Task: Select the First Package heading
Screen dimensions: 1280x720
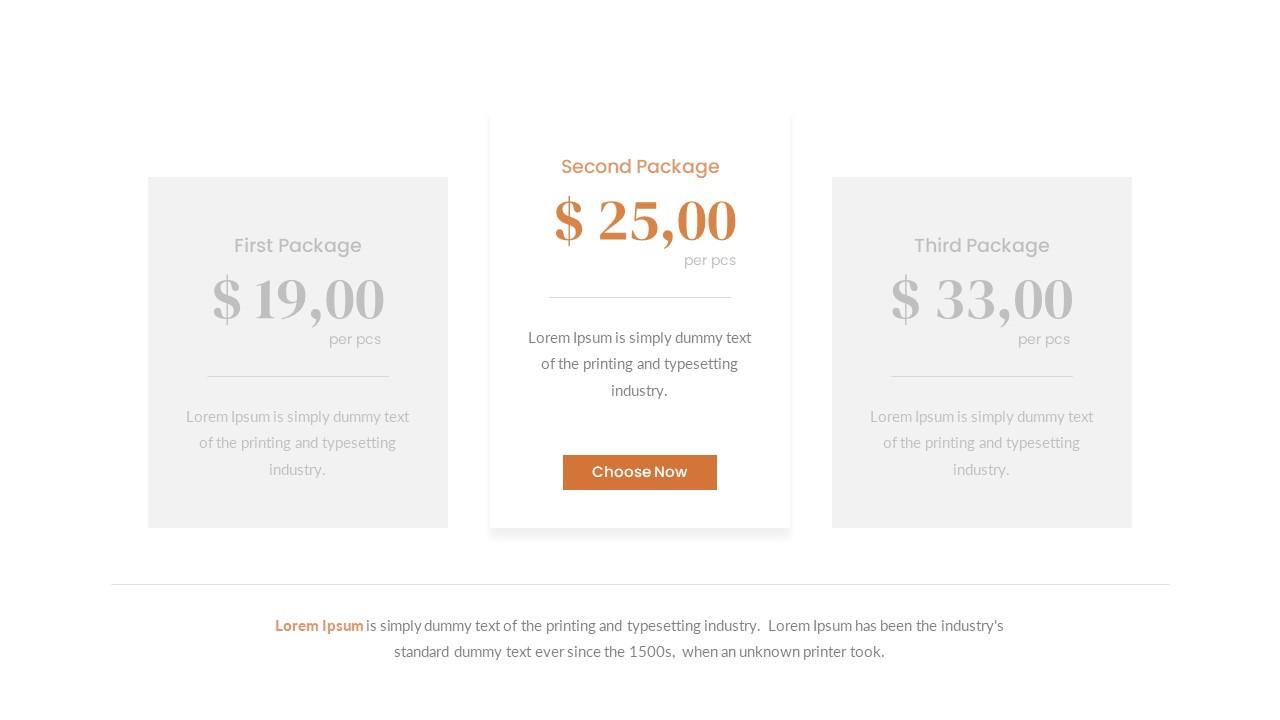Action: click(x=298, y=246)
